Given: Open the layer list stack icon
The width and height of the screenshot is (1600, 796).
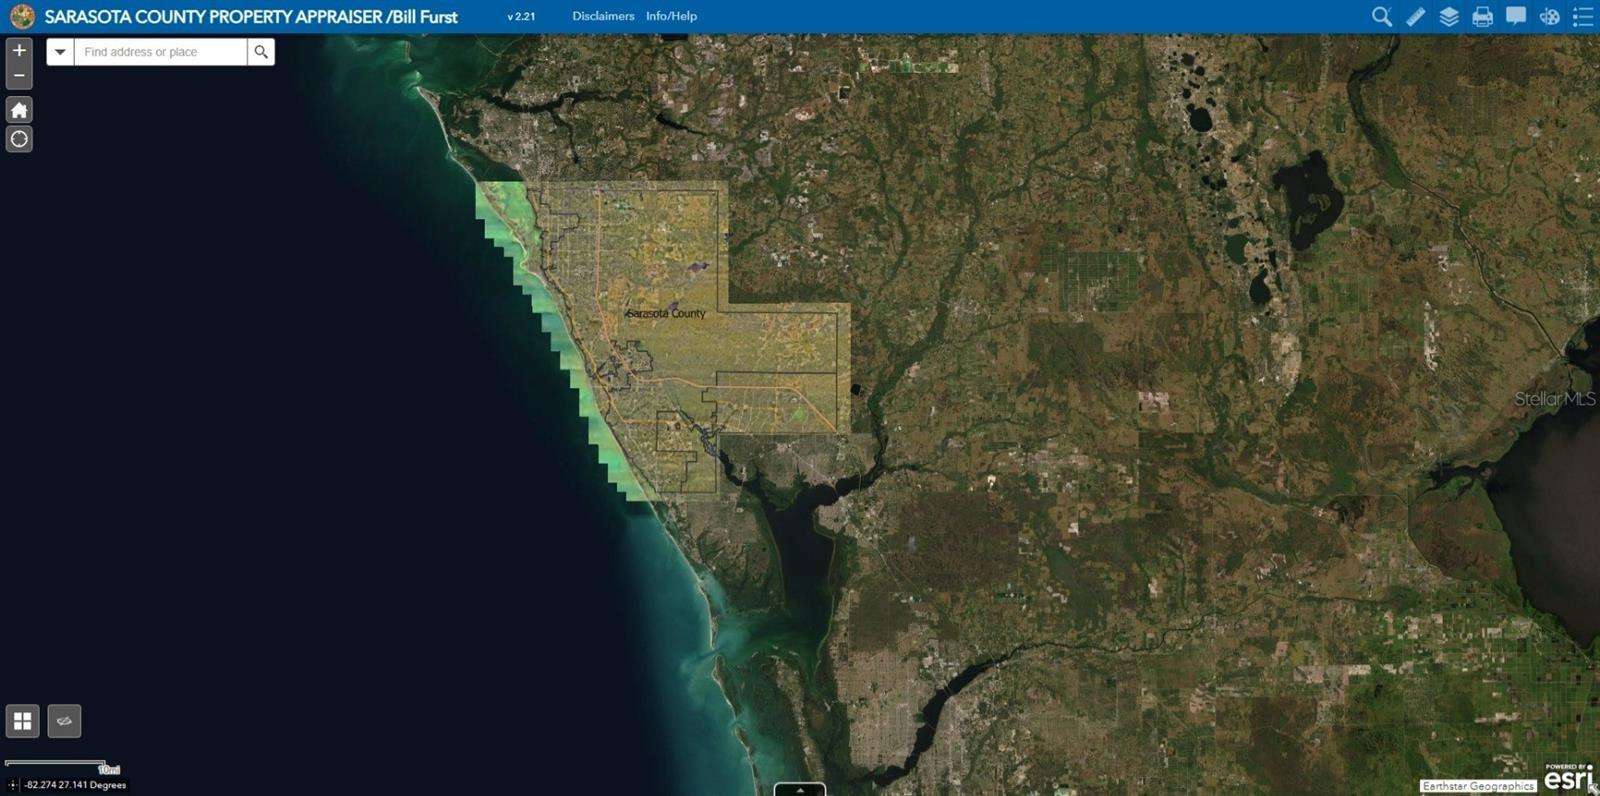Looking at the screenshot, I should (1449, 16).
